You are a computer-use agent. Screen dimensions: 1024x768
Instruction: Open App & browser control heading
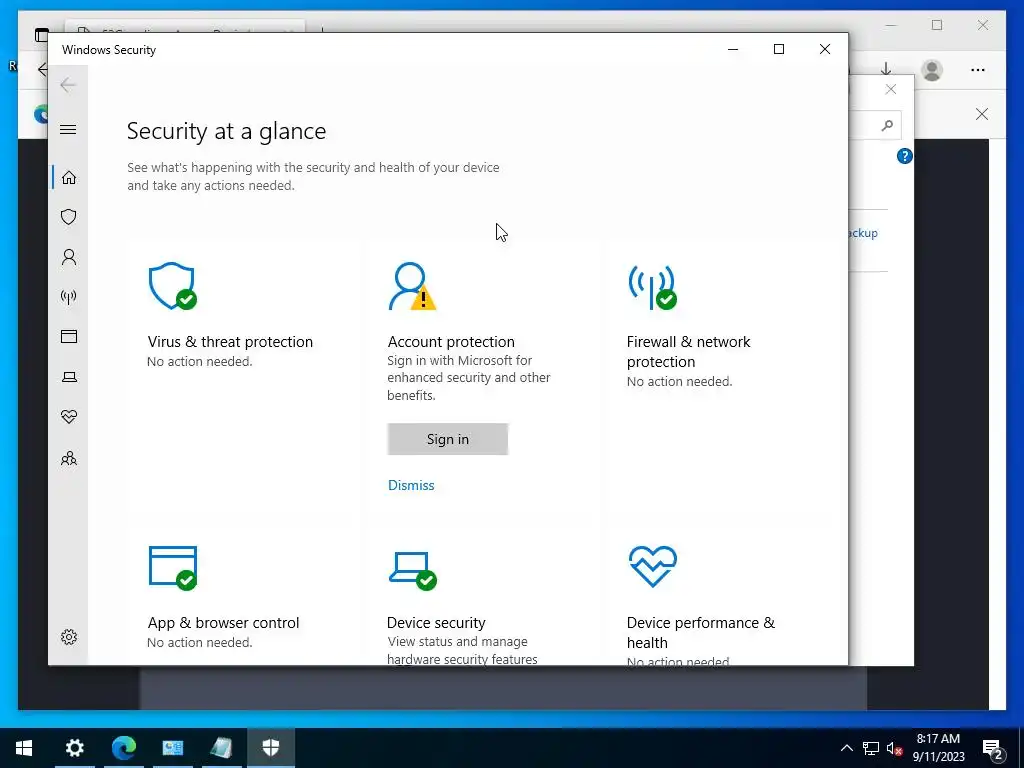(x=223, y=622)
